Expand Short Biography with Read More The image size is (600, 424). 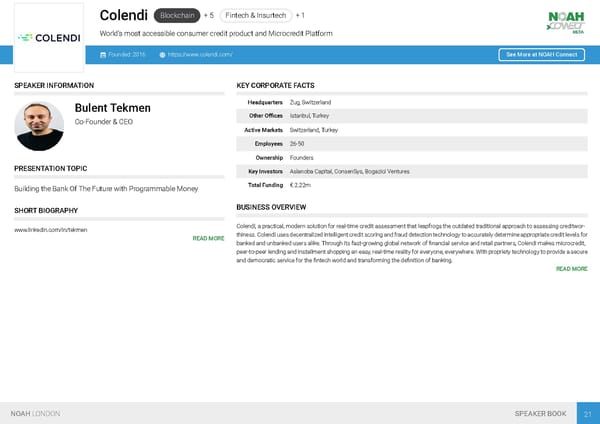(208, 239)
